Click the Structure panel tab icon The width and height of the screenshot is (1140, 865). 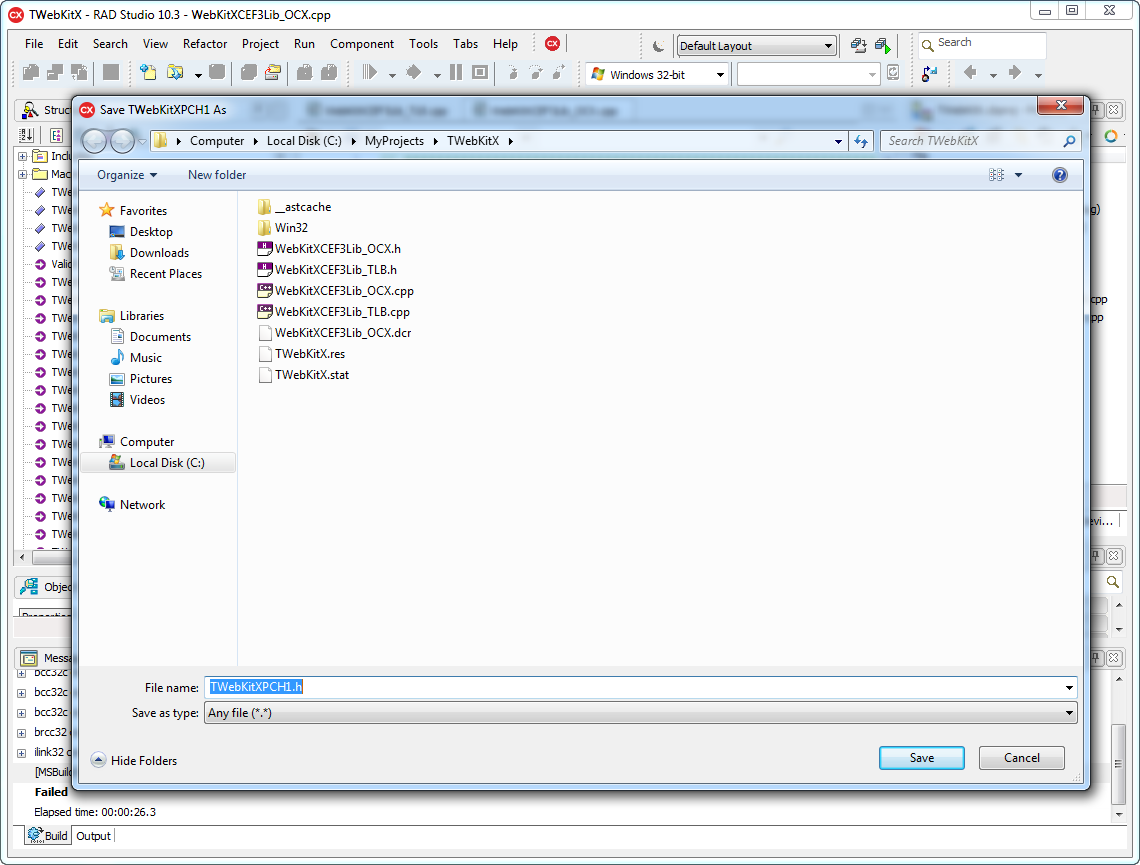pyautogui.click(x=31, y=110)
